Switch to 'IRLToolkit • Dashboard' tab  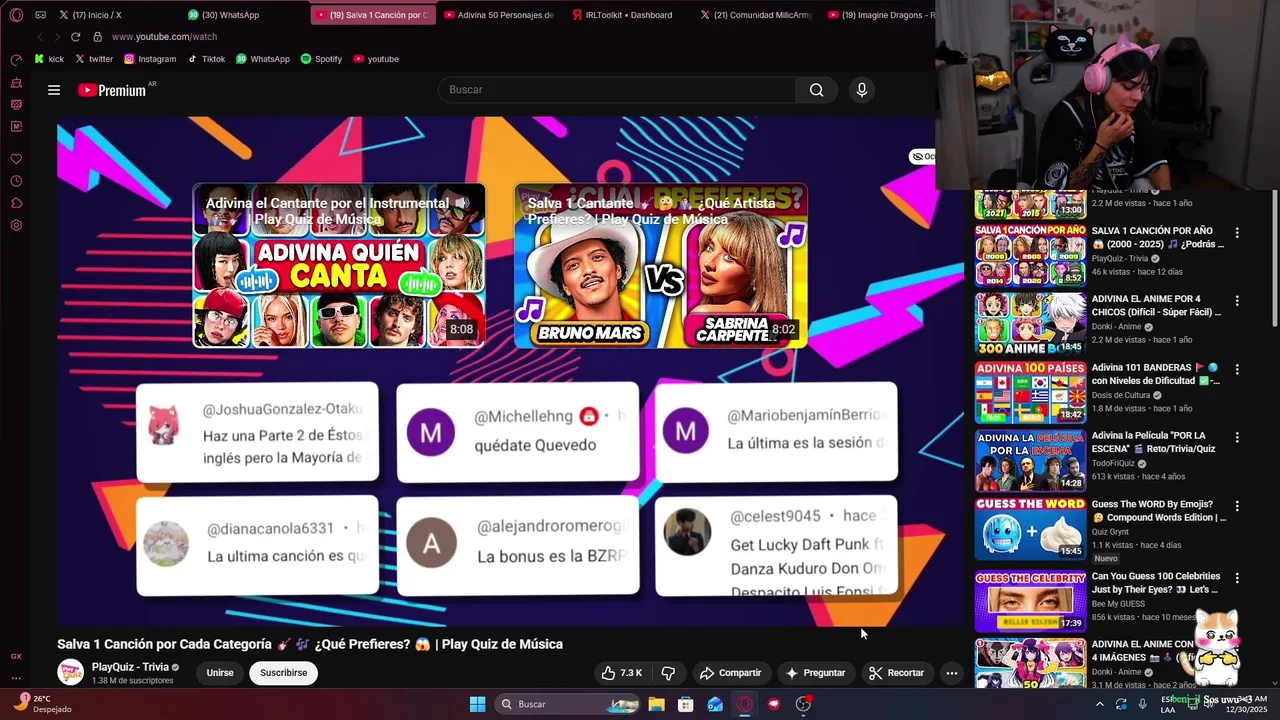630,15
